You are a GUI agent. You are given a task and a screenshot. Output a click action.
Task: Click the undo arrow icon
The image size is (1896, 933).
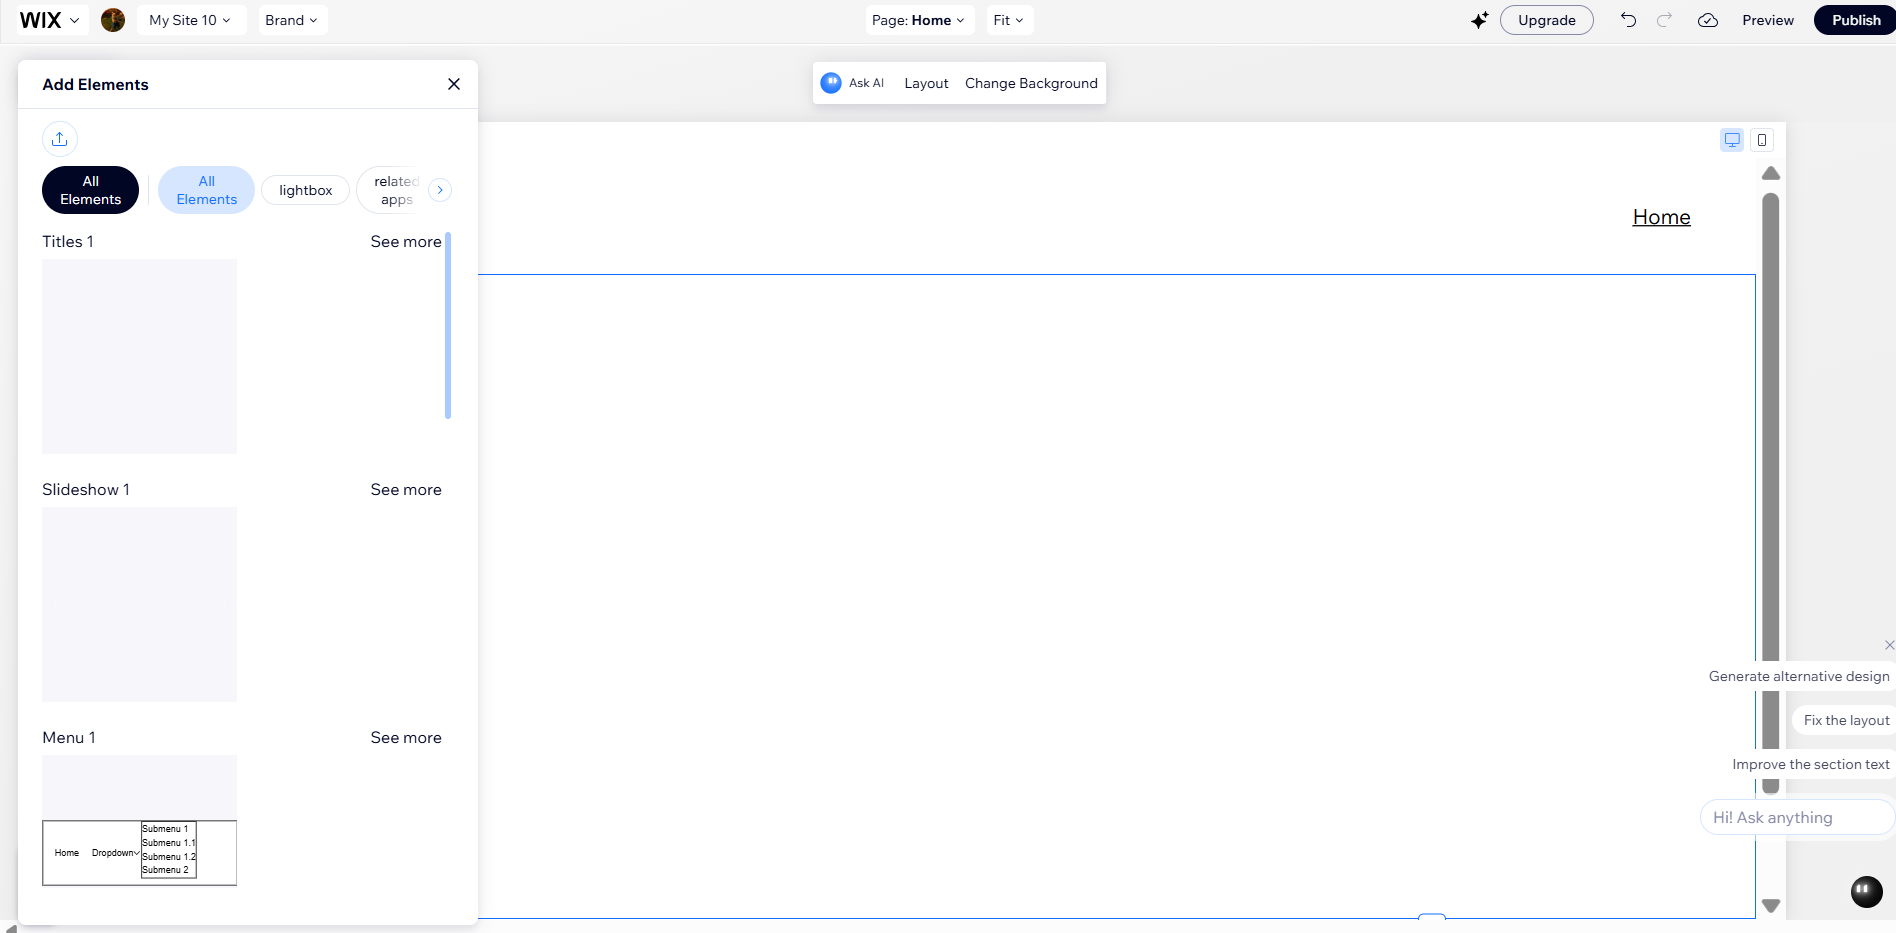pyautogui.click(x=1628, y=20)
